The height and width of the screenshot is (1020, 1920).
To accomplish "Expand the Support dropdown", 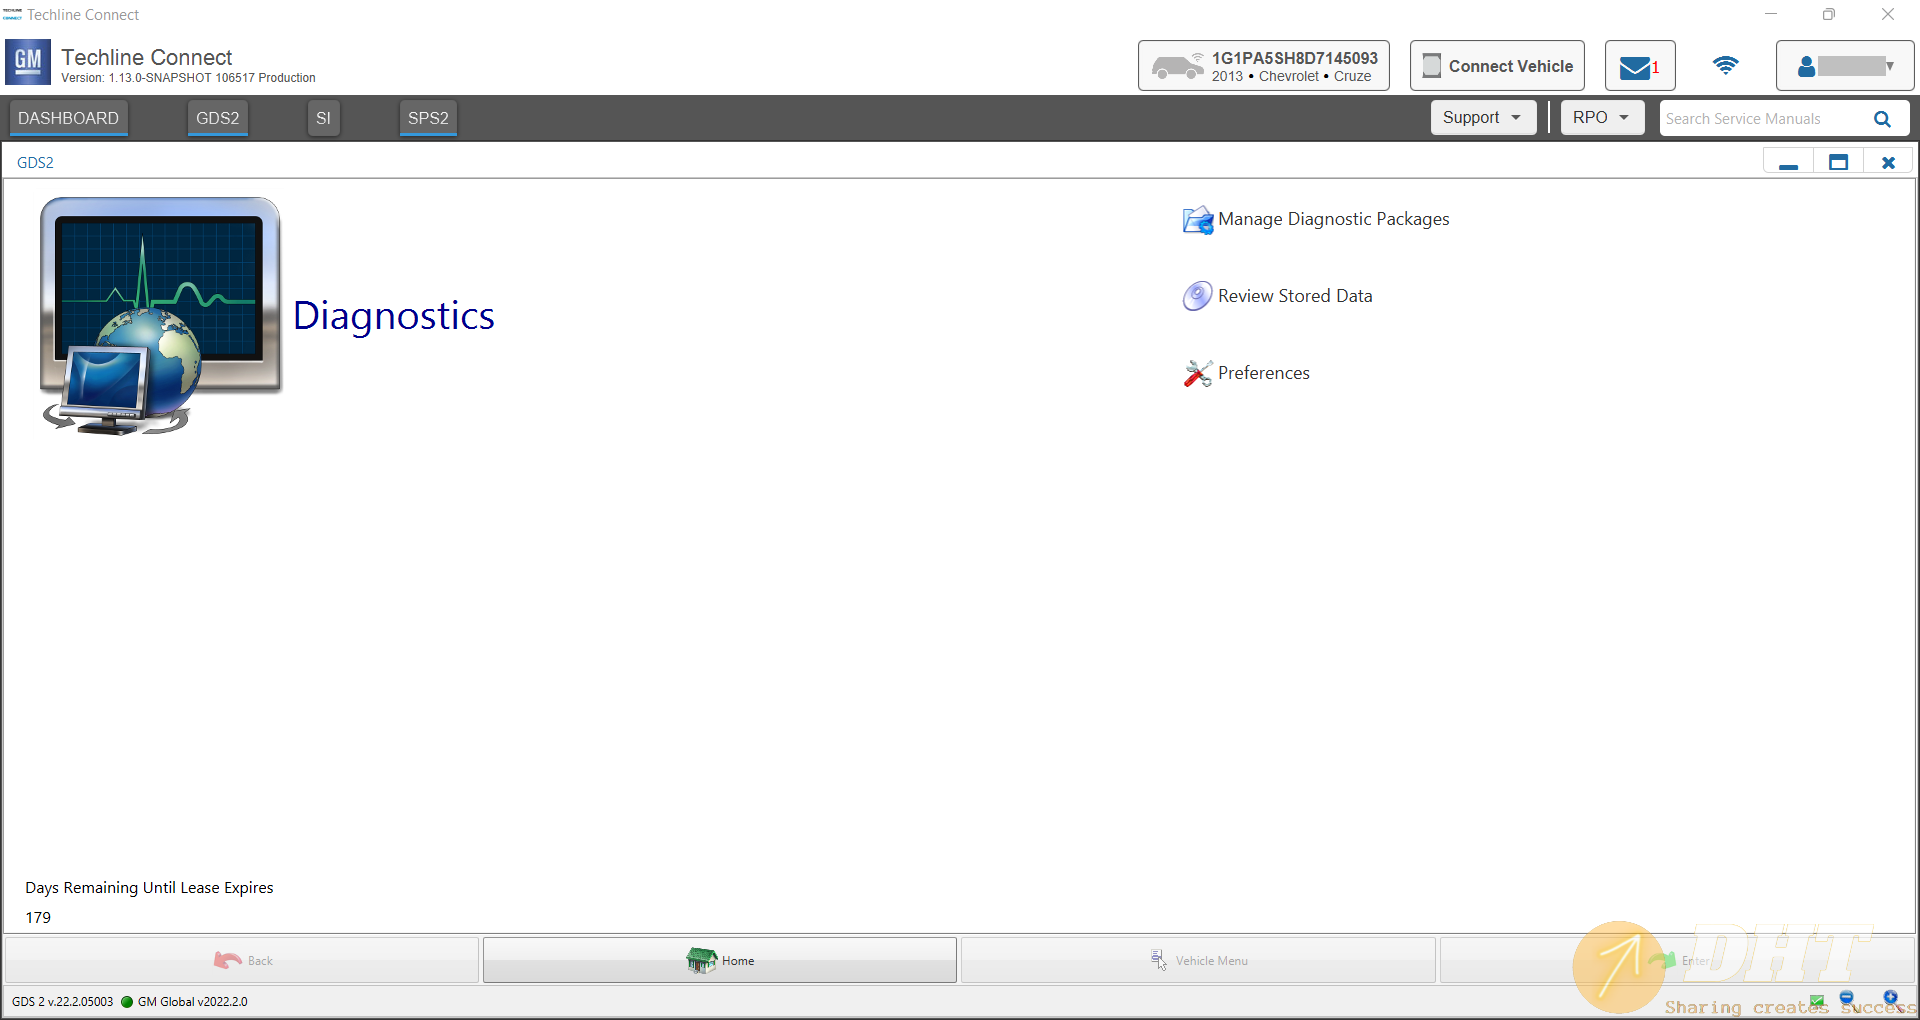I will (x=1482, y=118).
